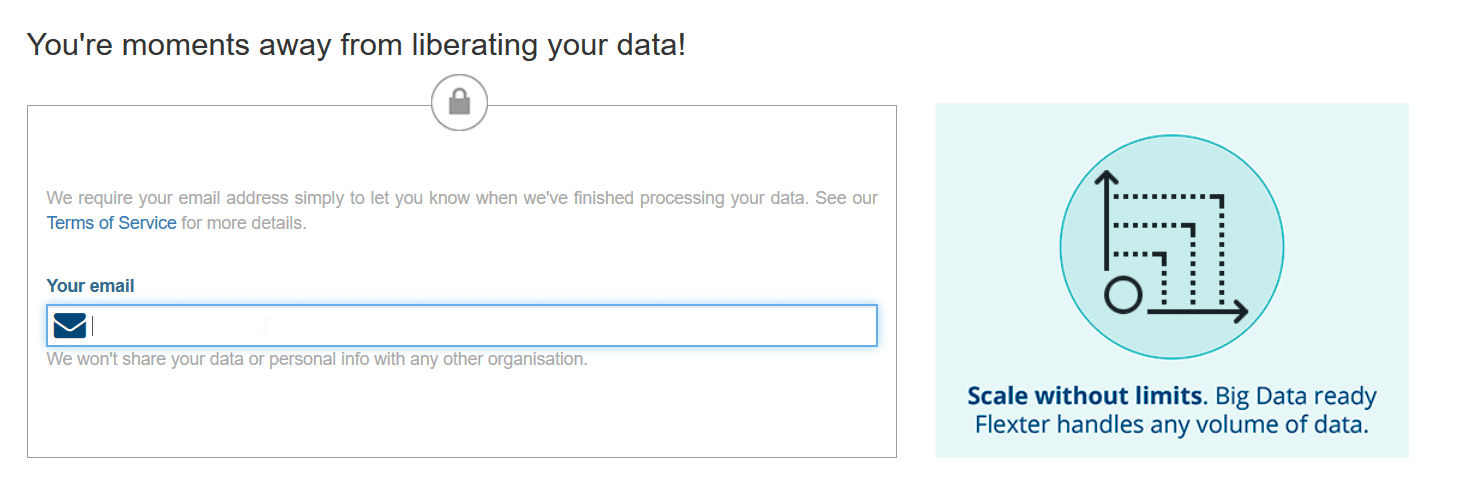Select the "Scale without limits" bold text
The height and width of the screenshot is (503, 1468).
pyautogui.click(x=1084, y=396)
